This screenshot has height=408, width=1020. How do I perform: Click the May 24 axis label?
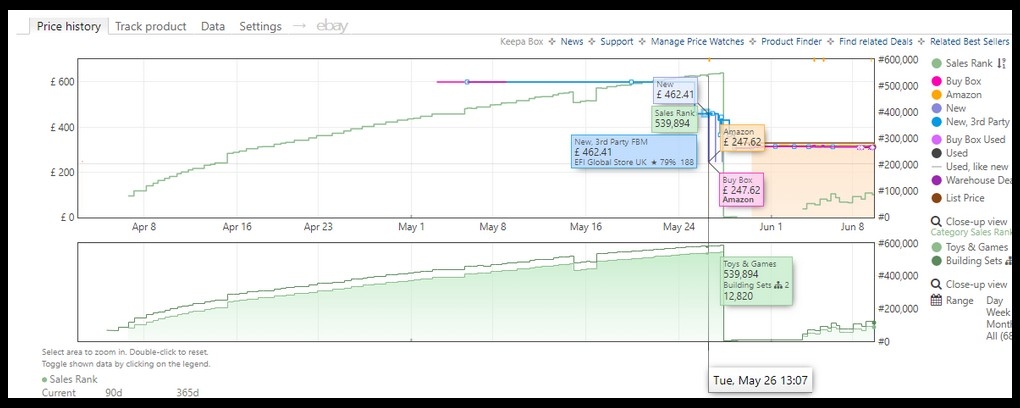tap(678, 227)
